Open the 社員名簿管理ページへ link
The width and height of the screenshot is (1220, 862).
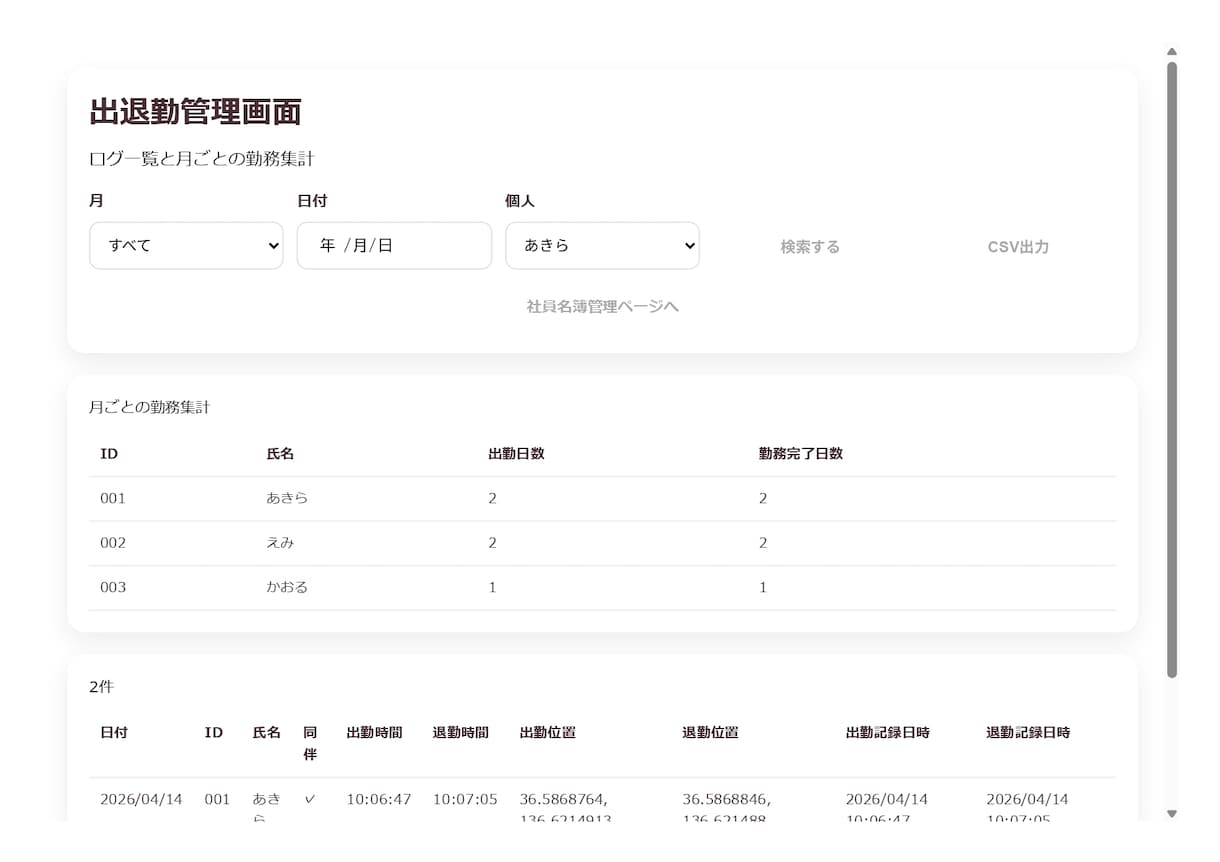point(602,306)
